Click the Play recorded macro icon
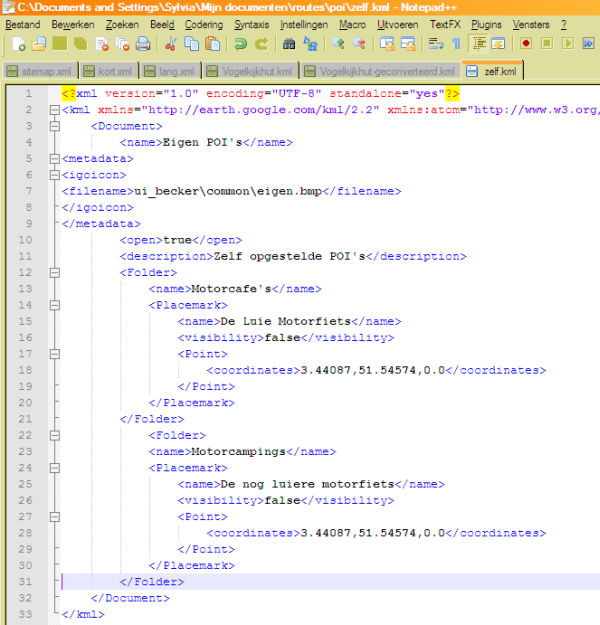The width and height of the screenshot is (600, 625). (568, 43)
